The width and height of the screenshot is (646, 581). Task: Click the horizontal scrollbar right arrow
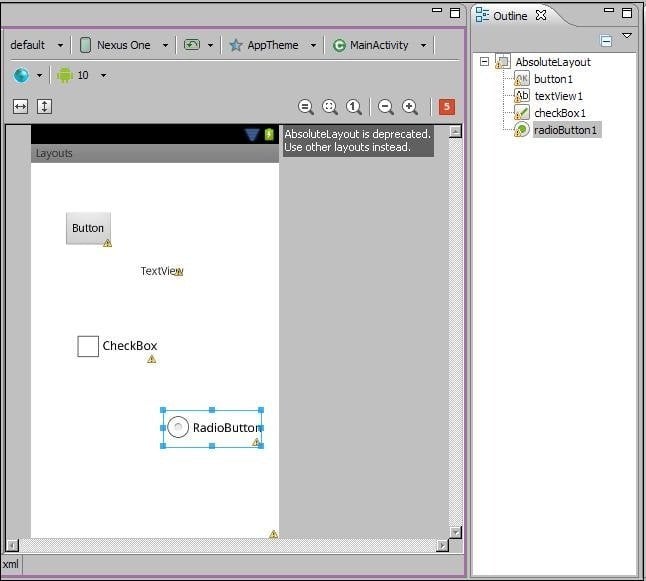(442, 546)
